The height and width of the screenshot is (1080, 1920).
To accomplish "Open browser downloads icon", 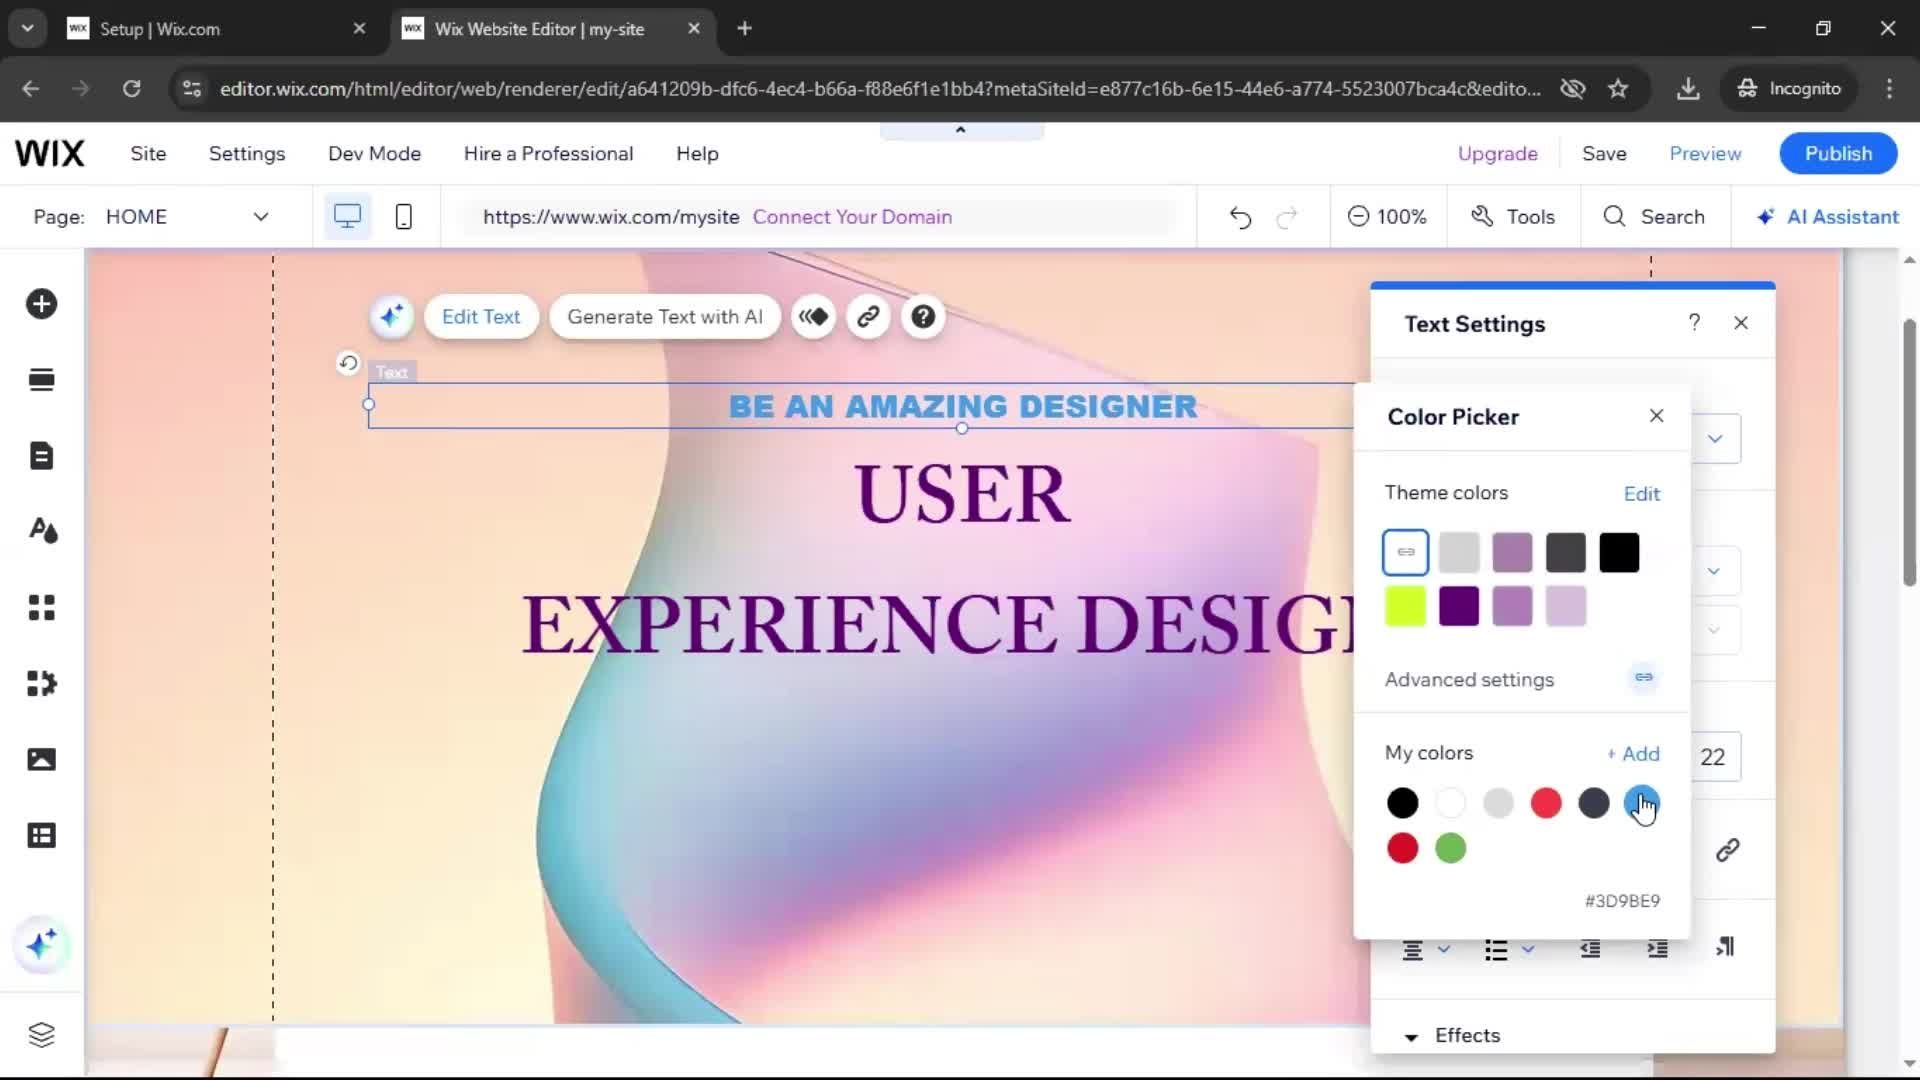I will 1688,89.
